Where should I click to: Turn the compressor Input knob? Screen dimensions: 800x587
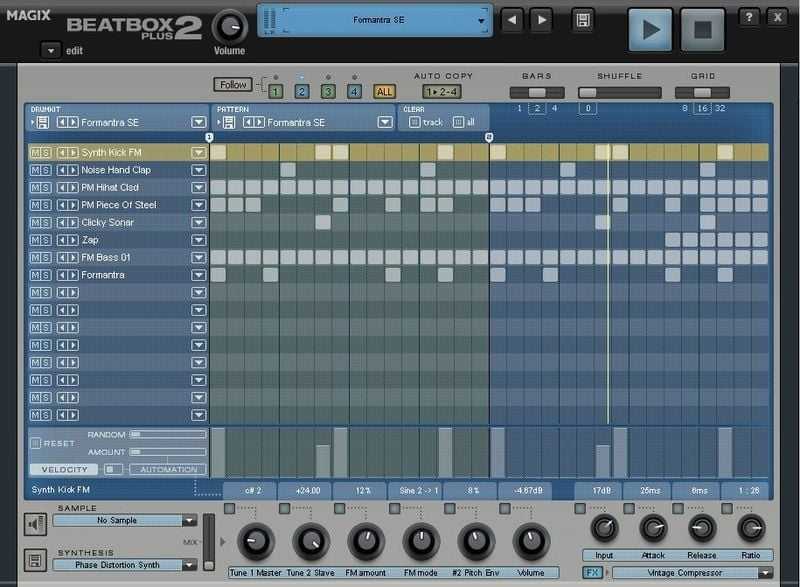pyautogui.click(x=604, y=528)
